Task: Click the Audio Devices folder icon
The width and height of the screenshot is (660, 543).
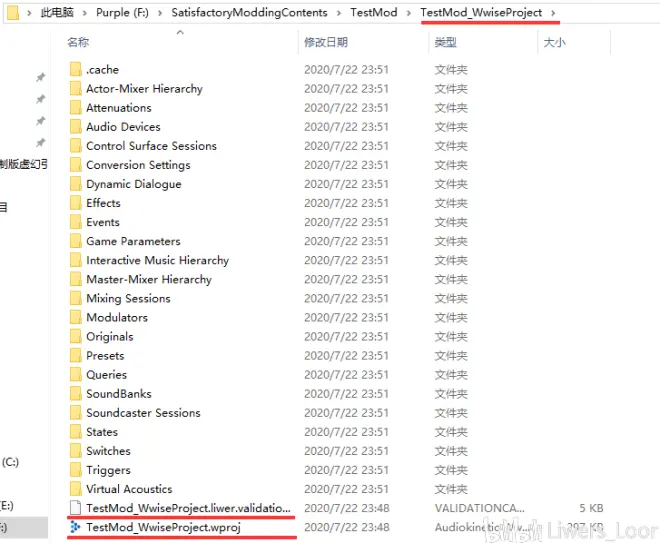Action: (76, 127)
